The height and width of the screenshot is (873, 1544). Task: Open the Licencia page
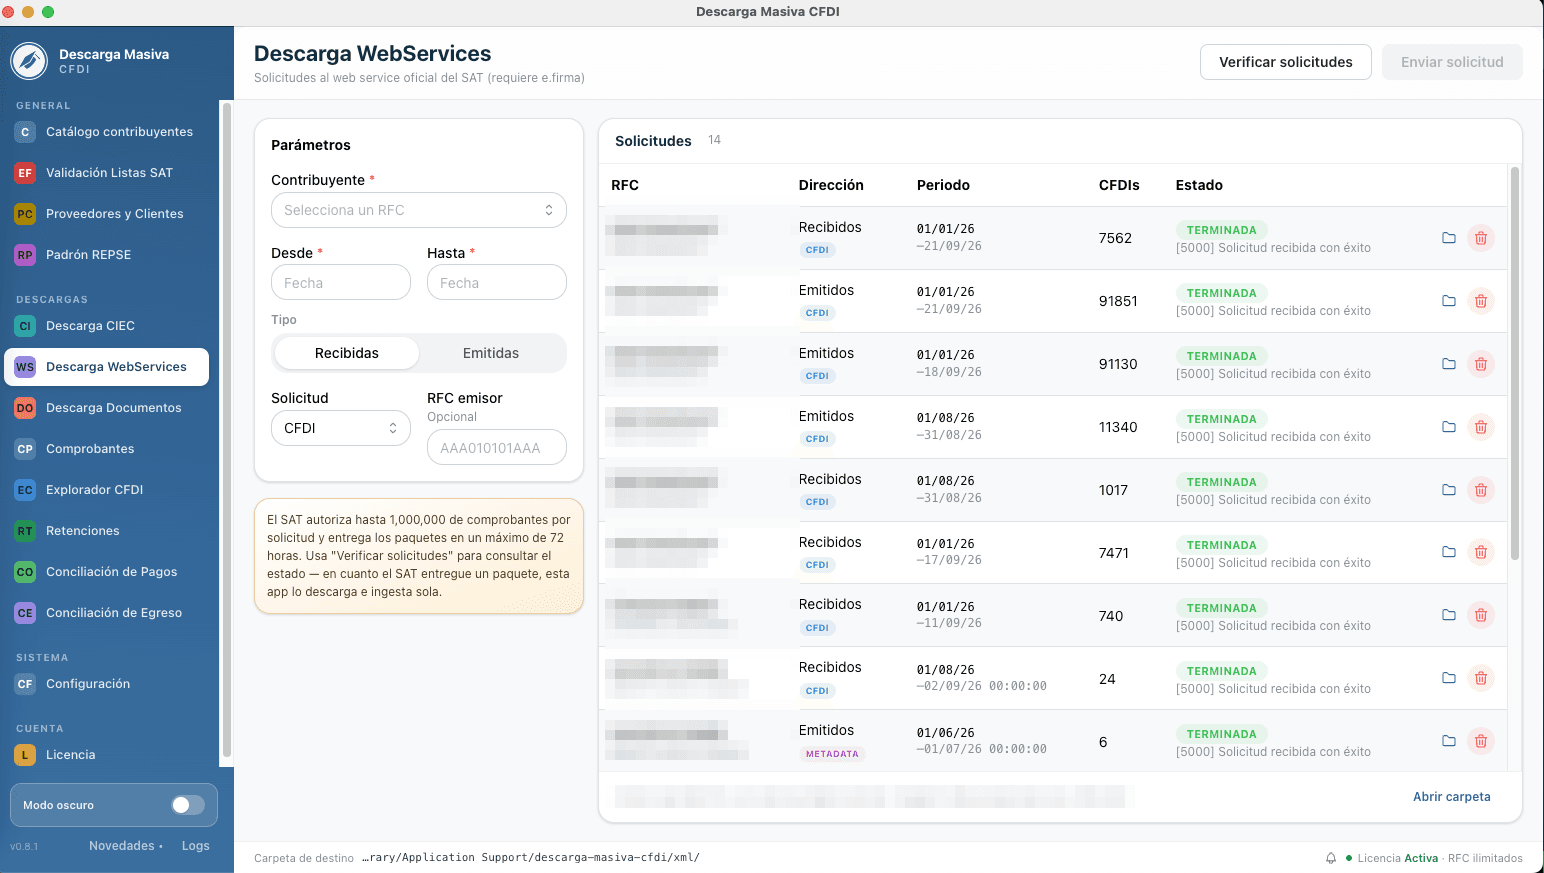tap(107, 755)
